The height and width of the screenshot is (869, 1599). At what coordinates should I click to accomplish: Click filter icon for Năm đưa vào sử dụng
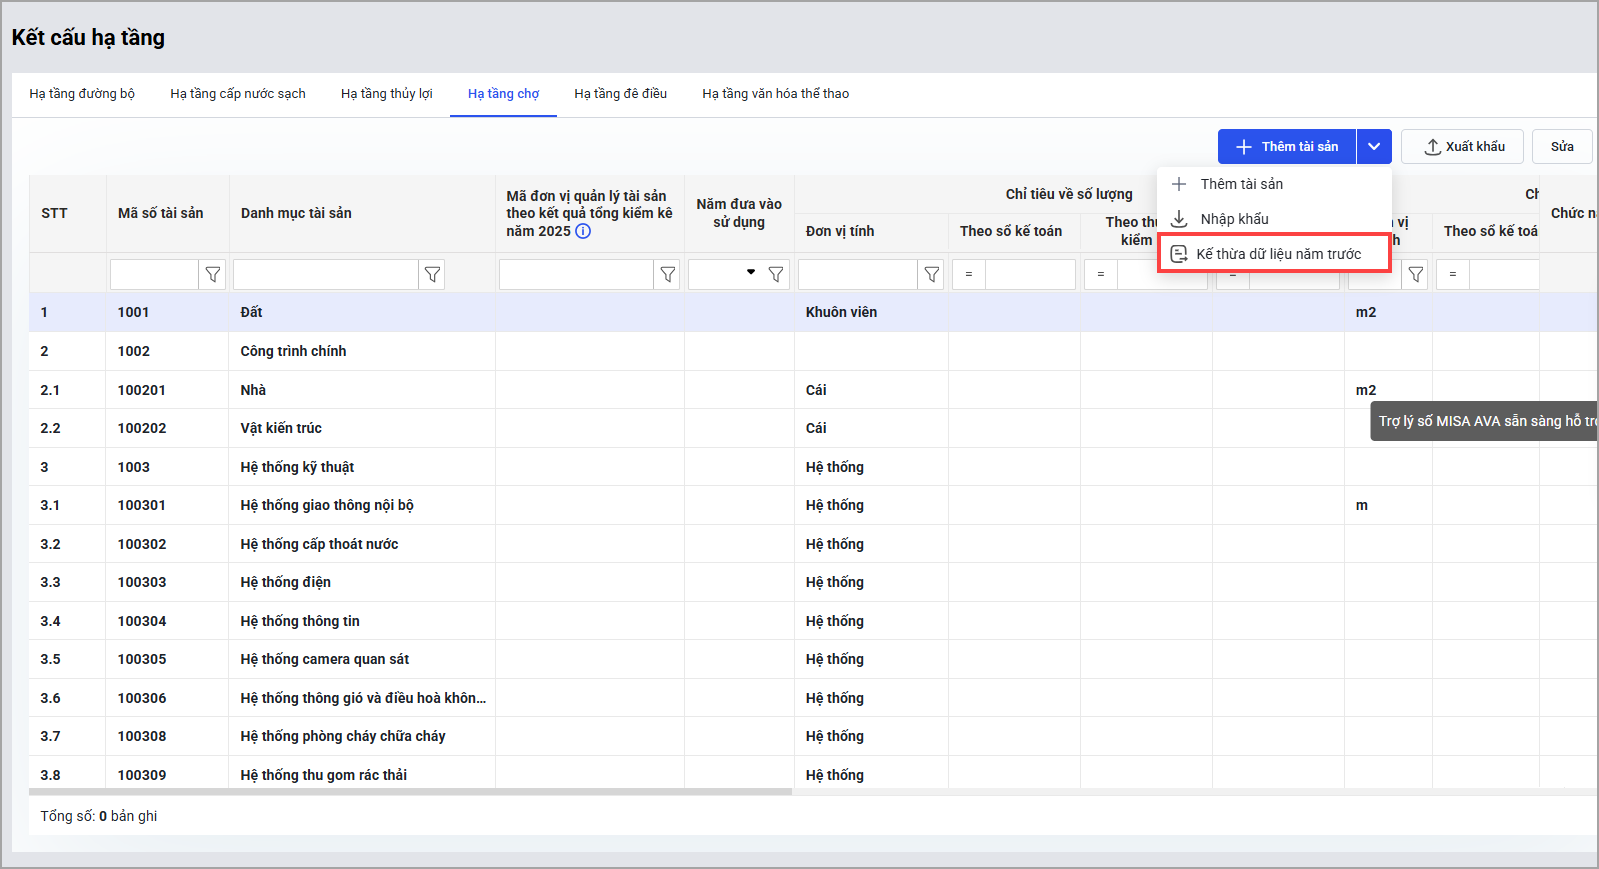click(776, 275)
